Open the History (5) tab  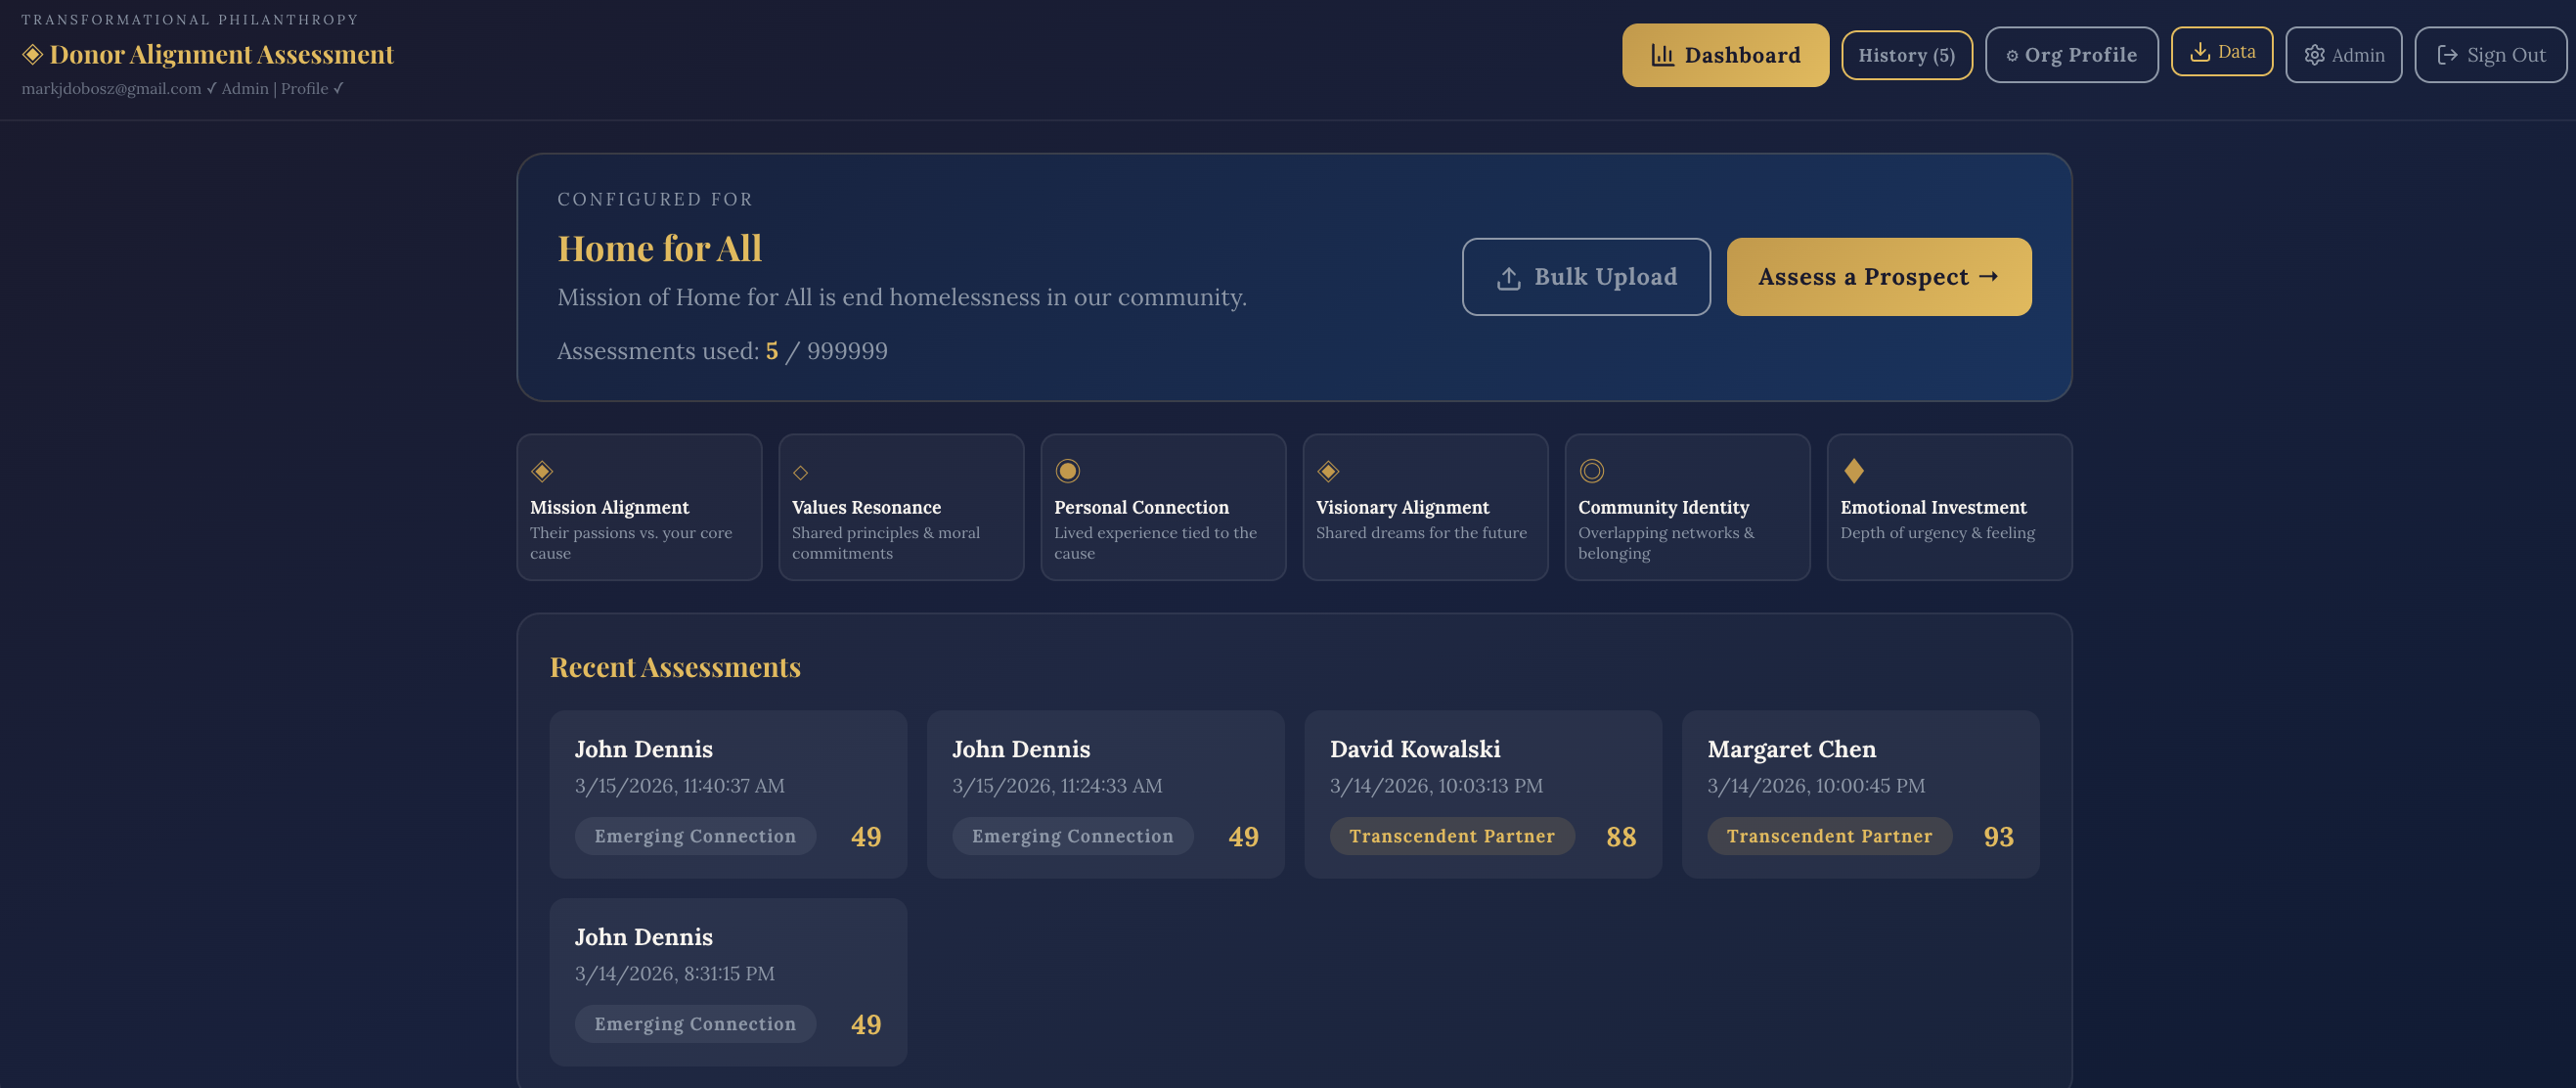pos(1906,55)
